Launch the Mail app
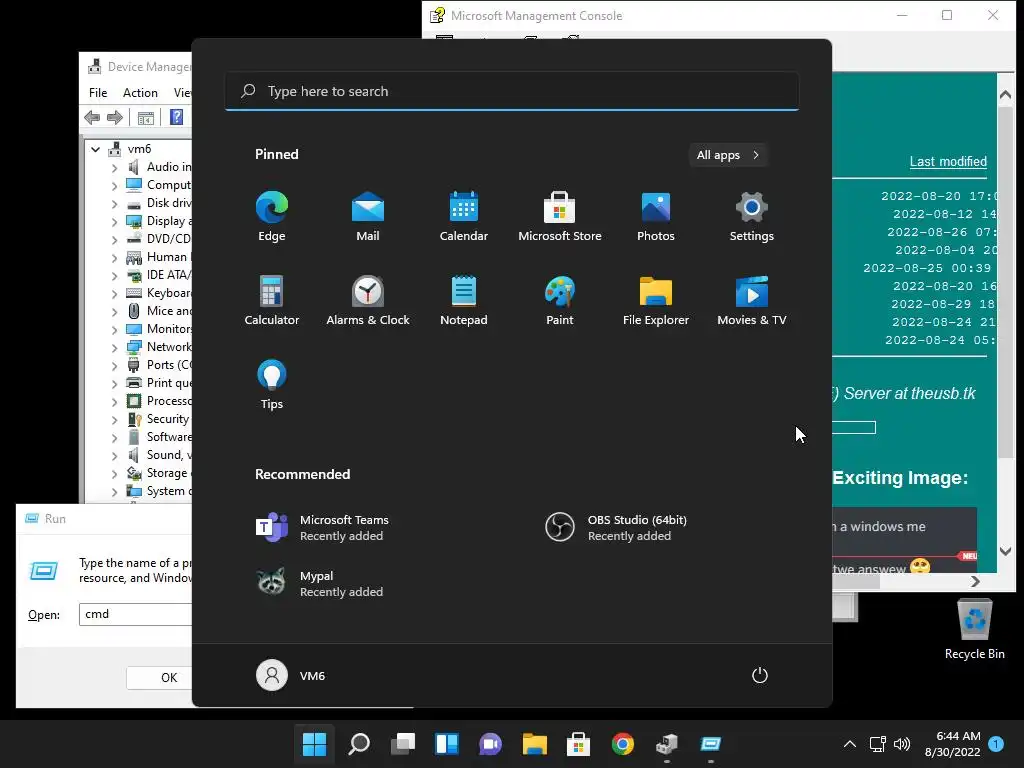 [368, 217]
